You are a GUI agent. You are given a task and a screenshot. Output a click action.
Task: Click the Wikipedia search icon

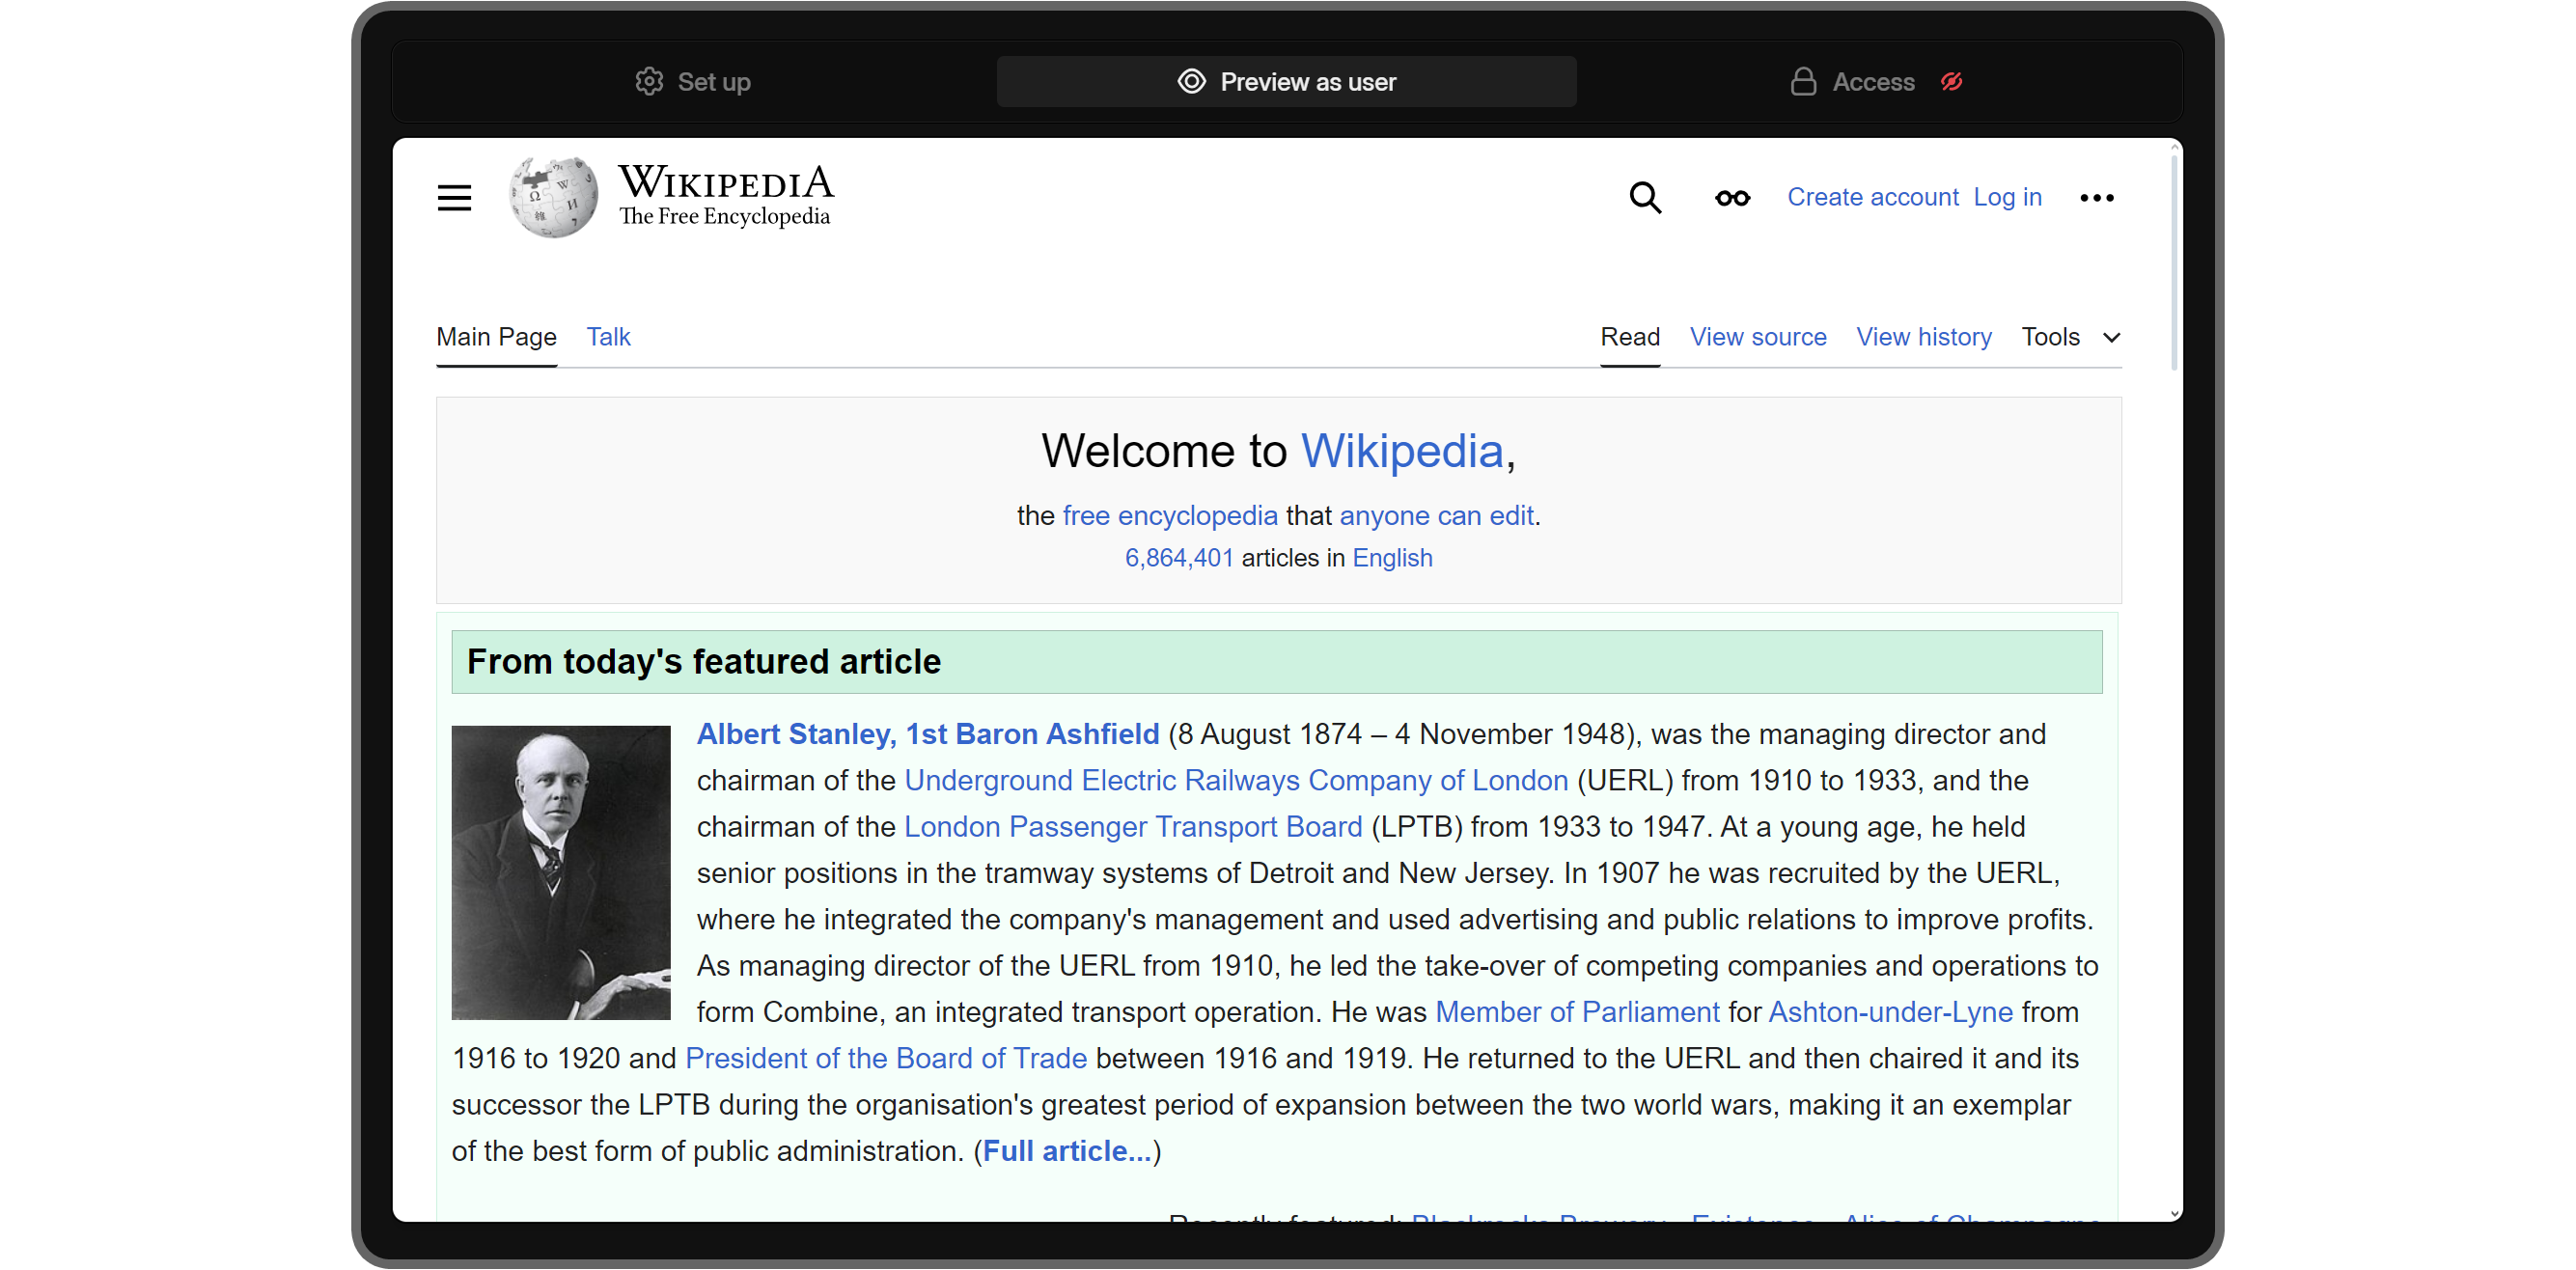point(1645,196)
